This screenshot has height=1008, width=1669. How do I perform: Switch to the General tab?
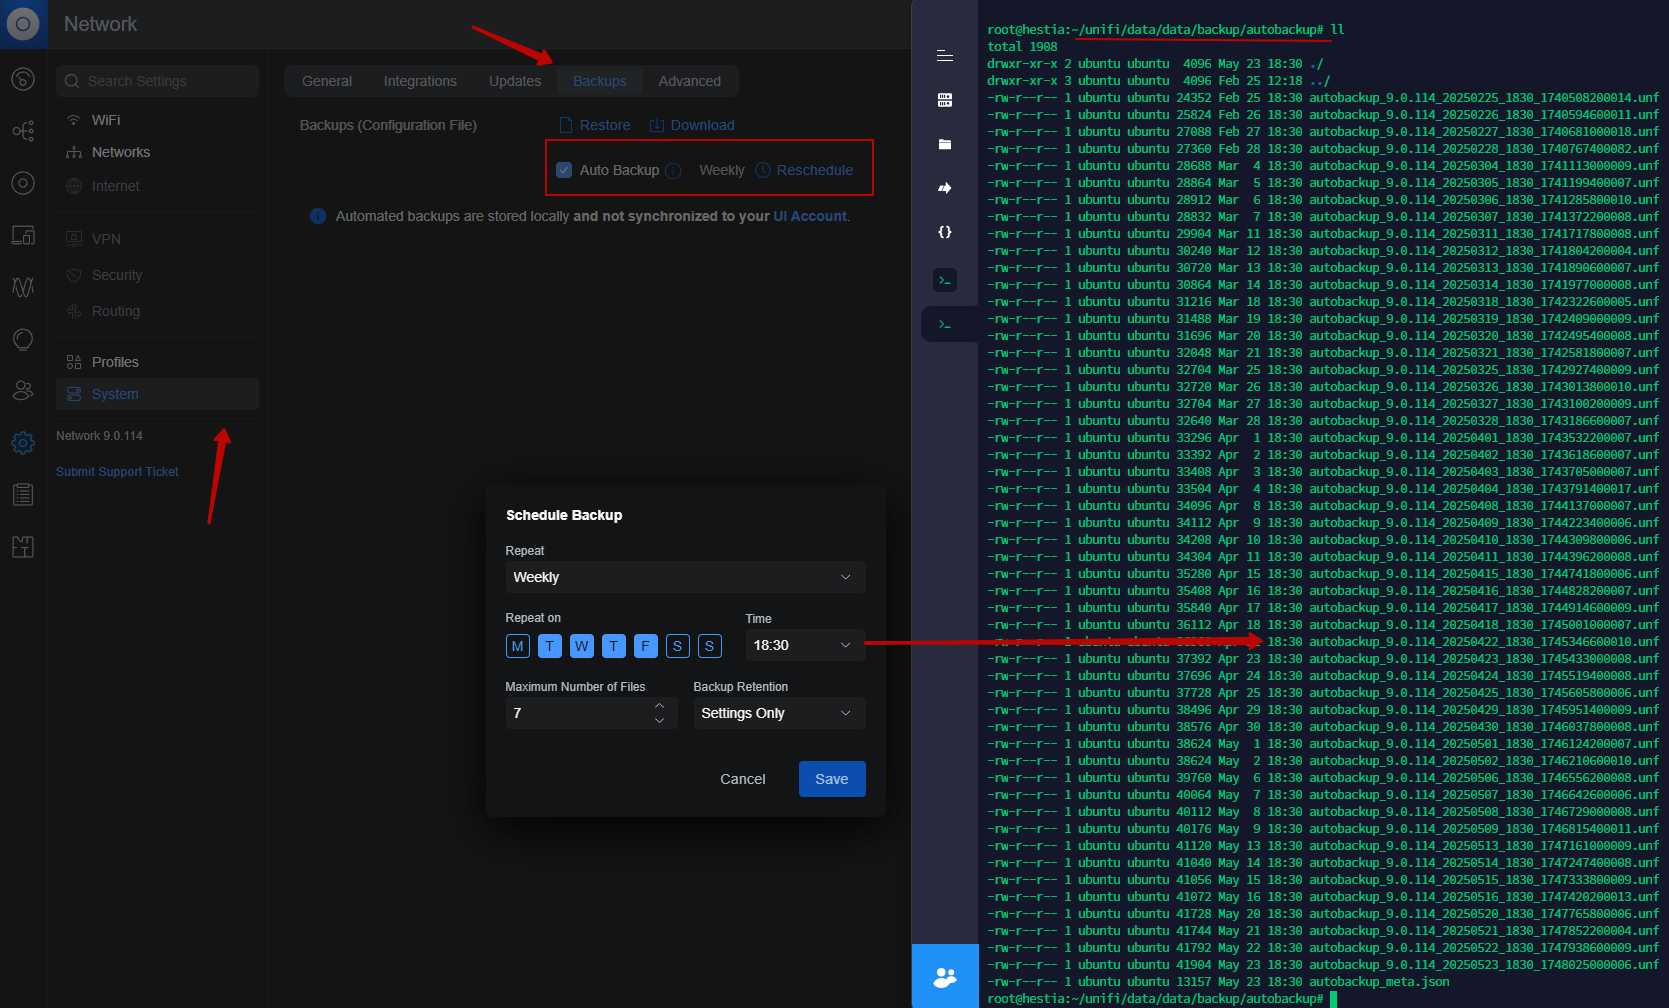327,81
